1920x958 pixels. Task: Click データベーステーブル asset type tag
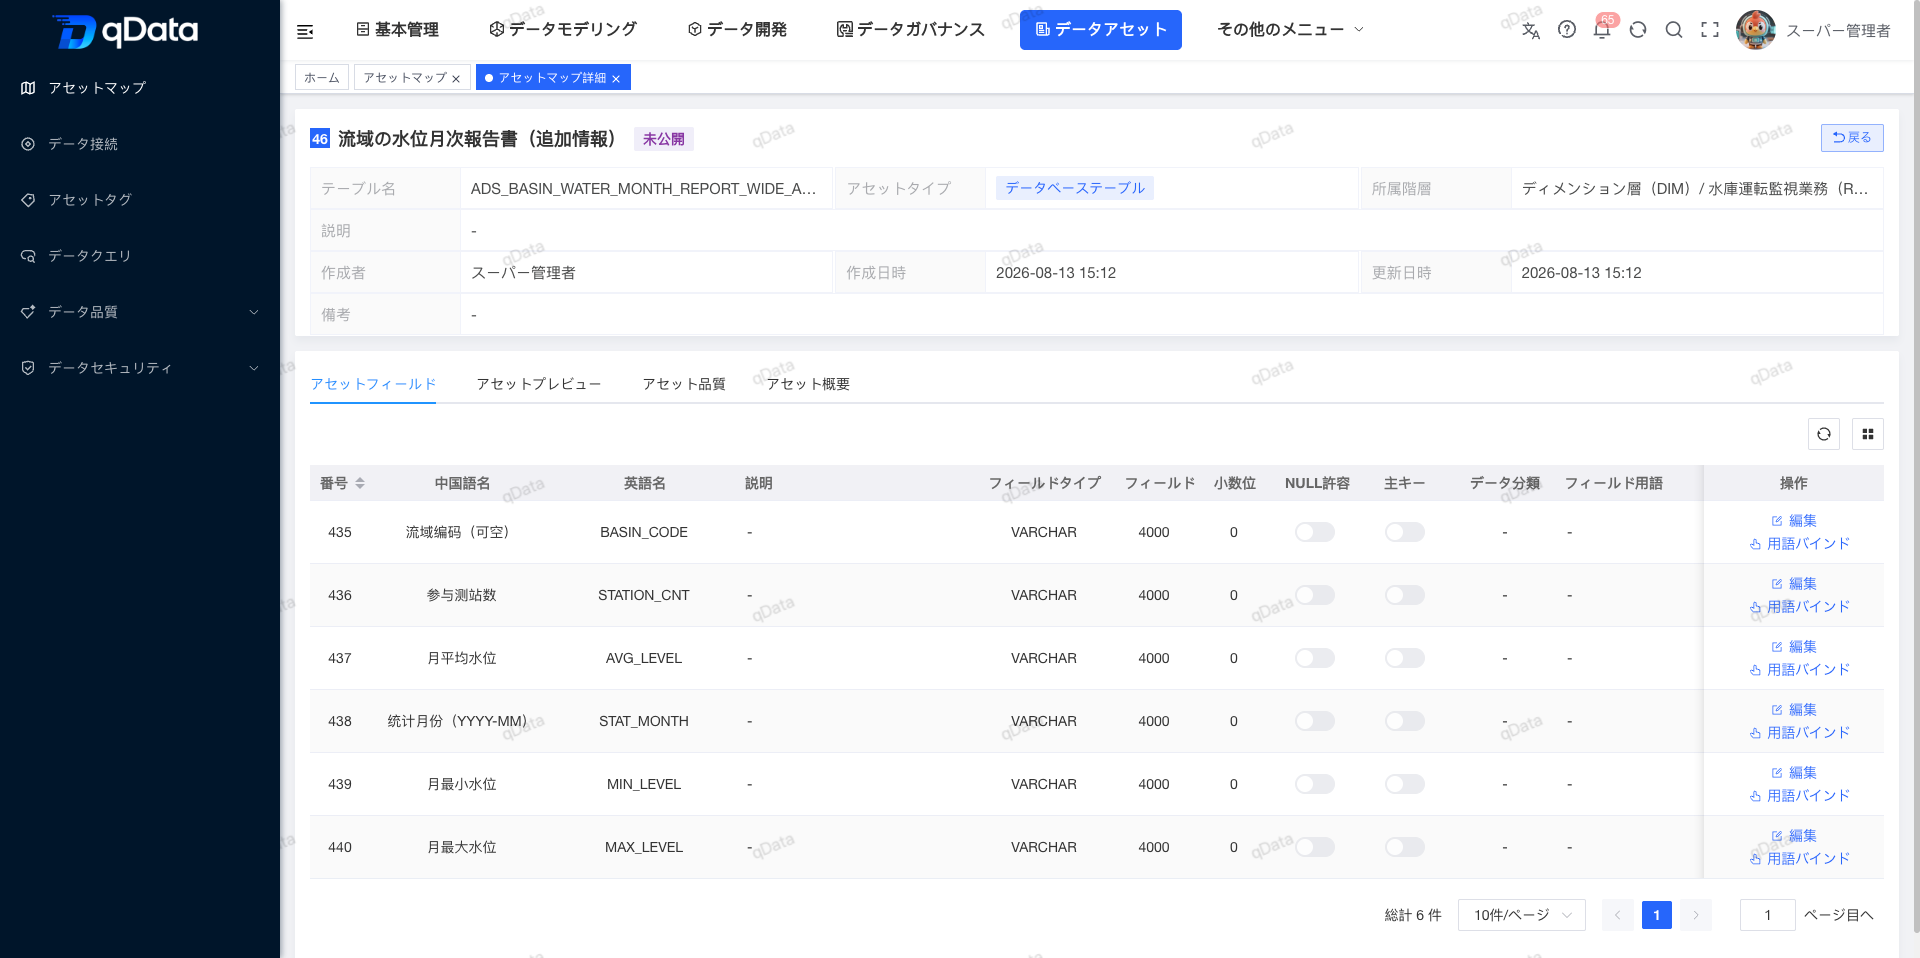coord(1075,188)
